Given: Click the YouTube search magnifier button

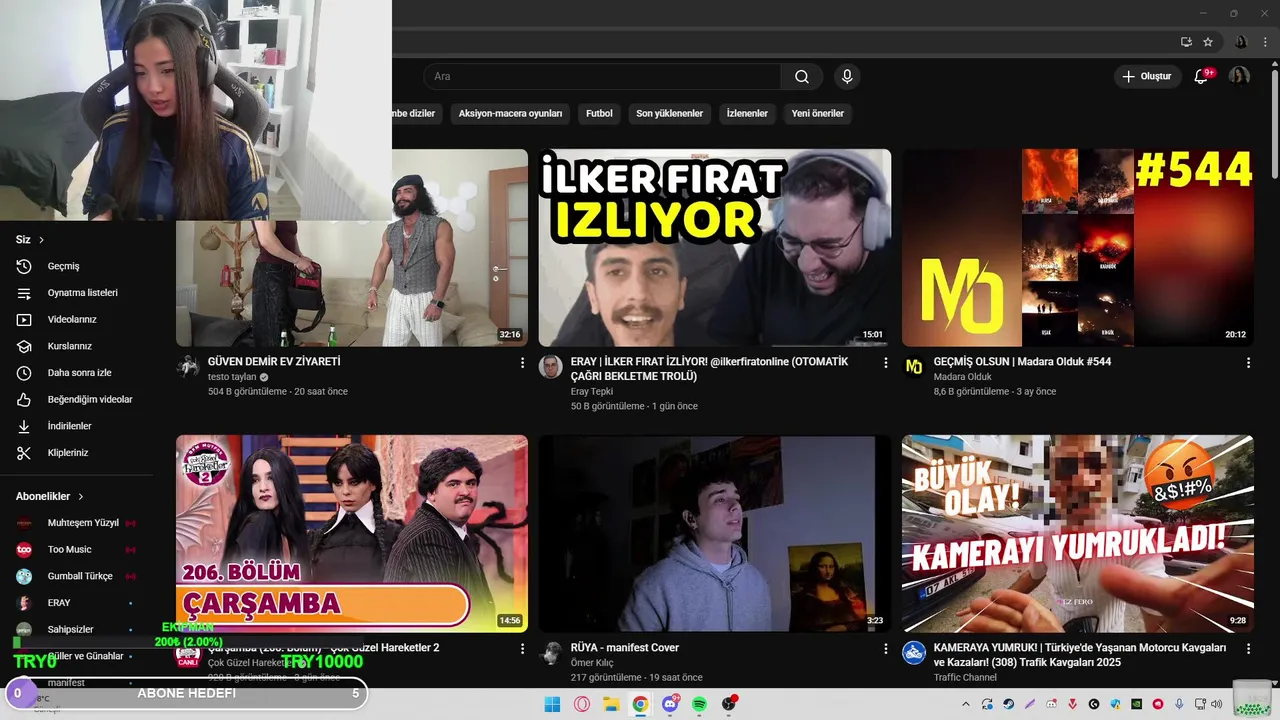Looking at the screenshot, I should pos(802,77).
